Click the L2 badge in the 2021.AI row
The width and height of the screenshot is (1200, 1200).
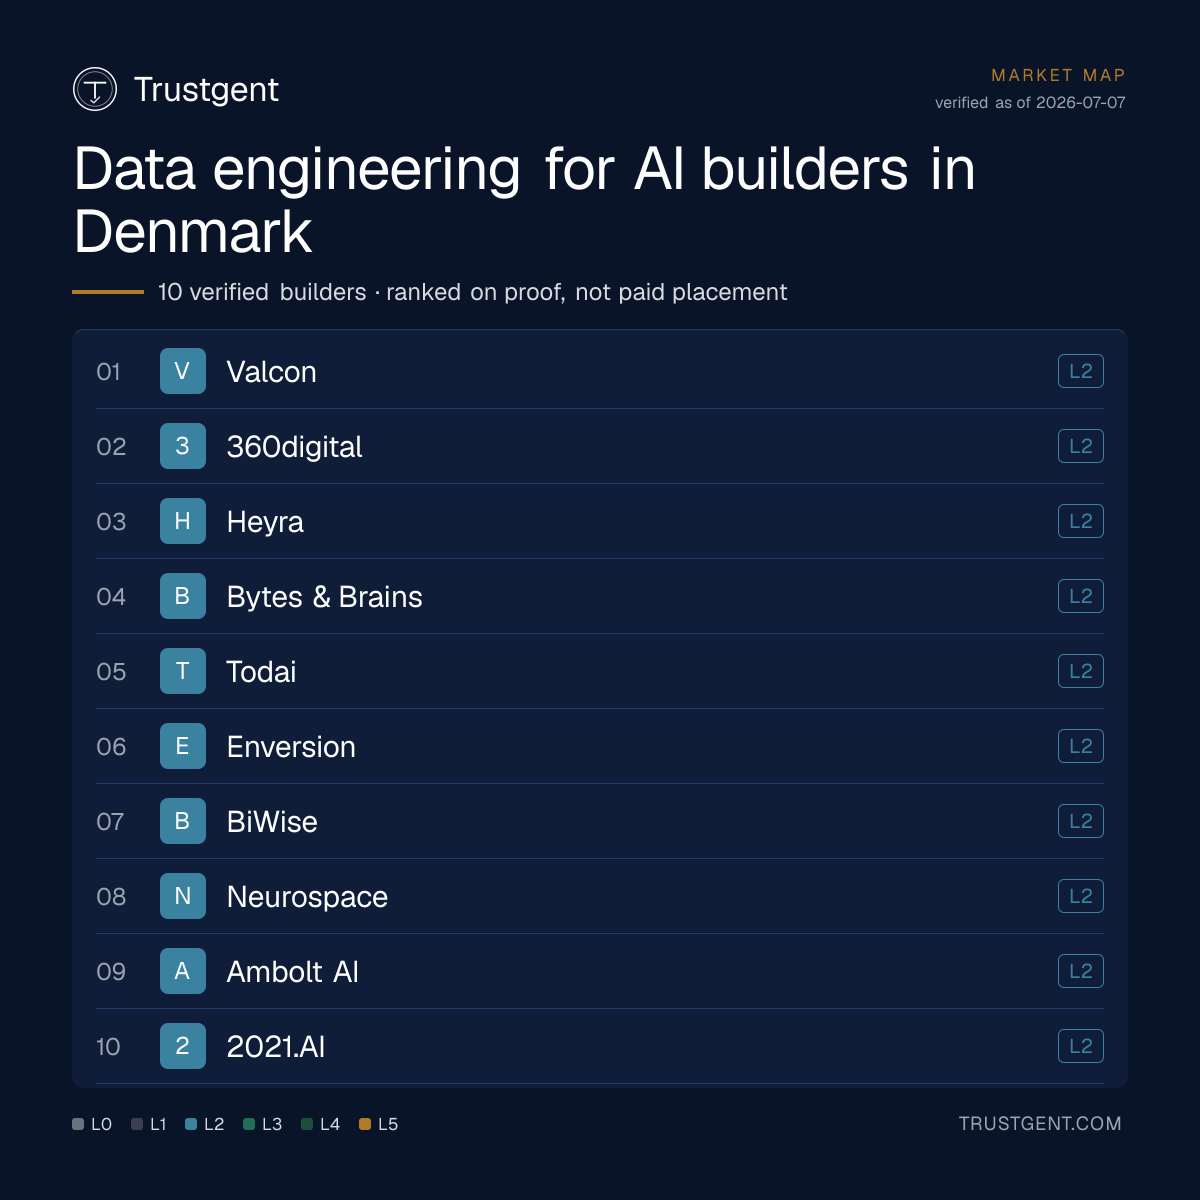click(1081, 1046)
